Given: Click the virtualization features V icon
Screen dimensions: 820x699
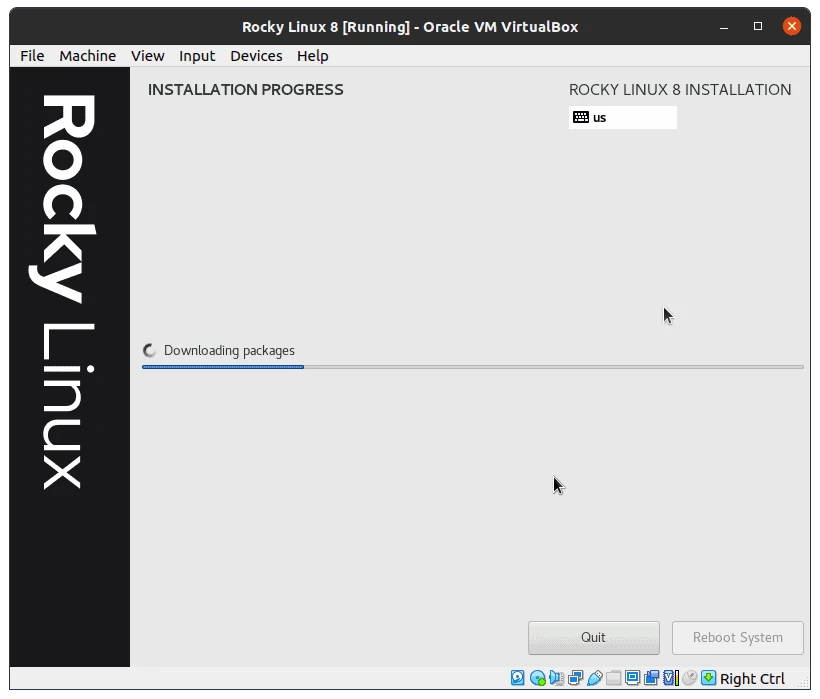Looking at the screenshot, I should coord(667,678).
